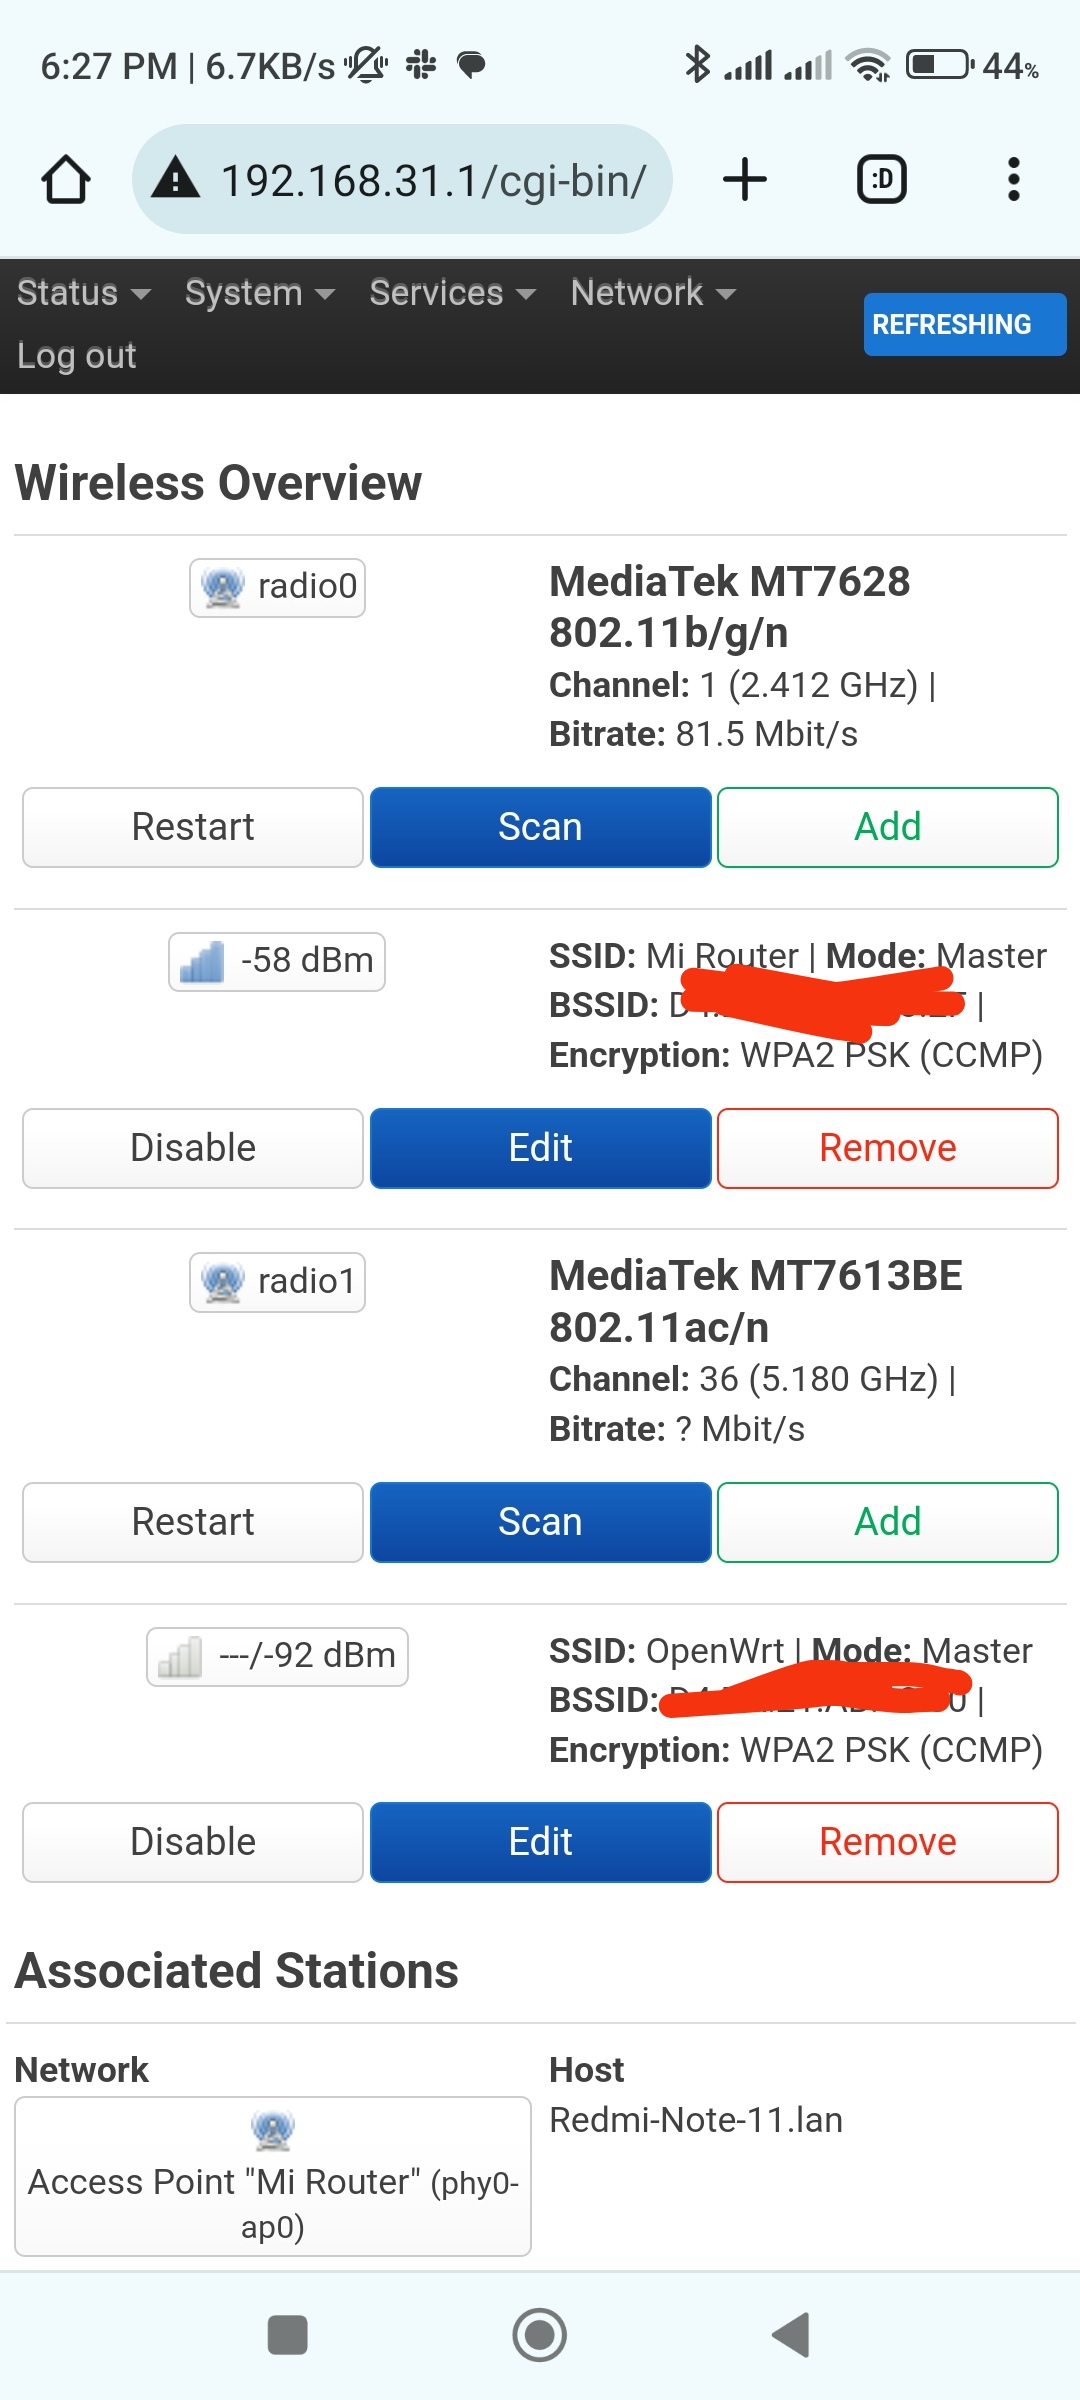Open the tab switcher icon
The width and height of the screenshot is (1080, 2400).
click(x=882, y=180)
